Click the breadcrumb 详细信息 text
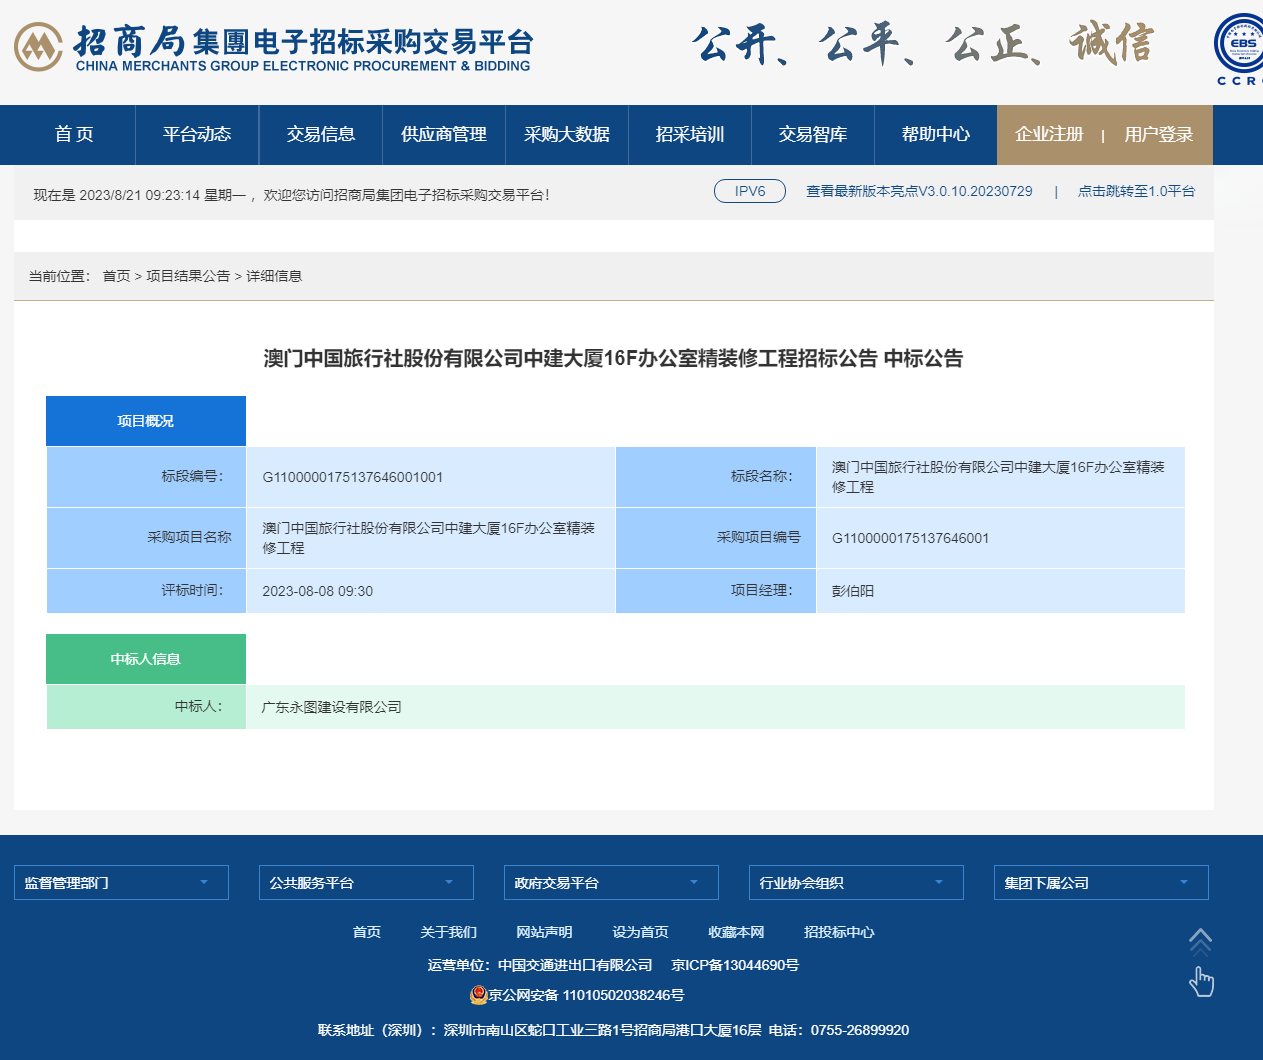This screenshot has height=1060, width=1263. [274, 276]
